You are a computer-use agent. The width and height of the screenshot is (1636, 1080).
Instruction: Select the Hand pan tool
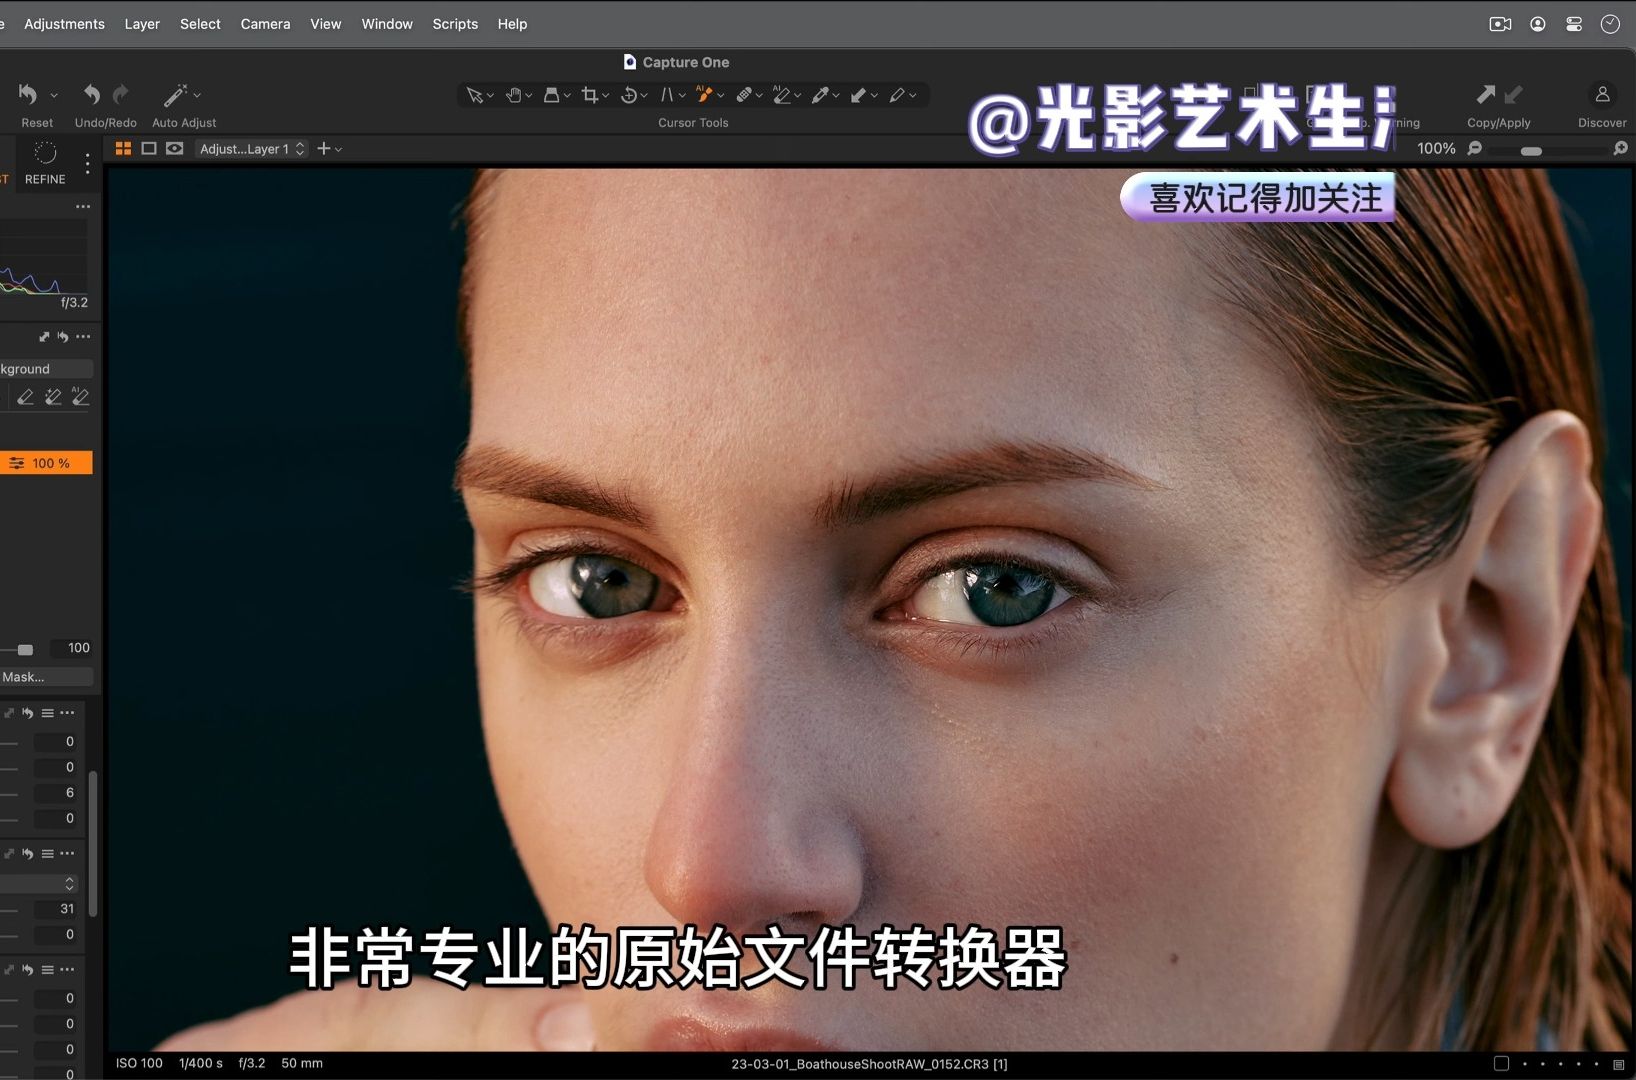tap(514, 95)
